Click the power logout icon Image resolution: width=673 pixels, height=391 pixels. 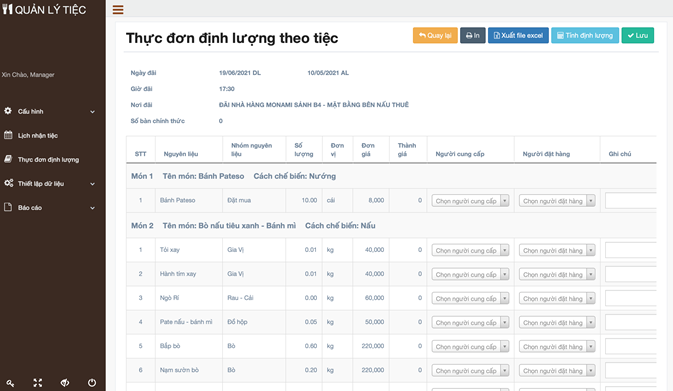point(92,382)
